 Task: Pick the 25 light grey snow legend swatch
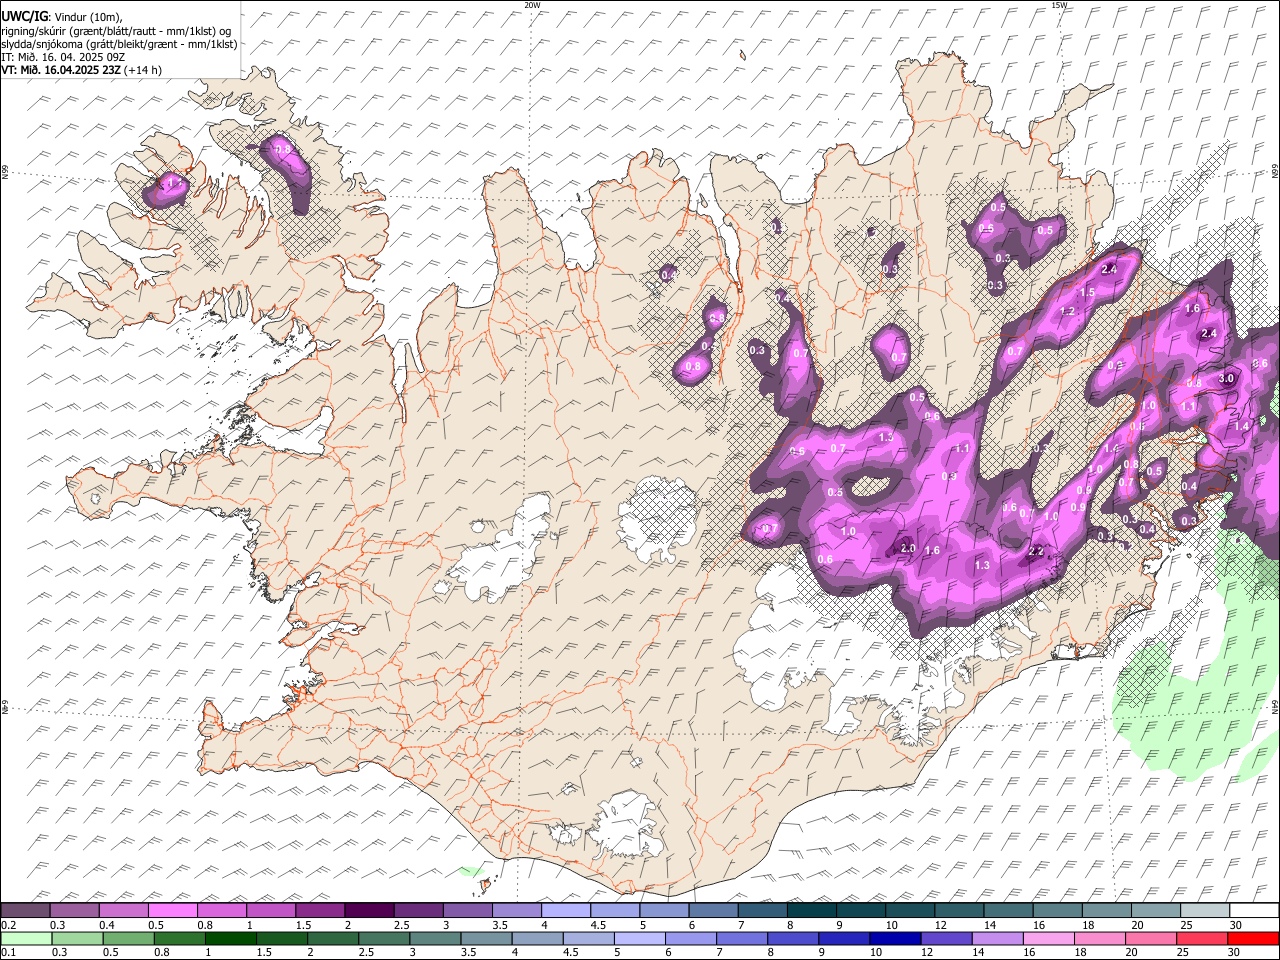[1205, 911]
